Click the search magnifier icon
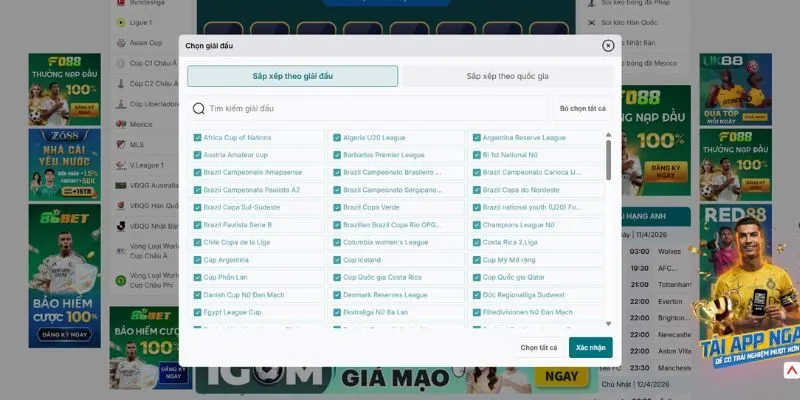Image resolution: width=800 pixels, height=400 pixels. [199, 108]
